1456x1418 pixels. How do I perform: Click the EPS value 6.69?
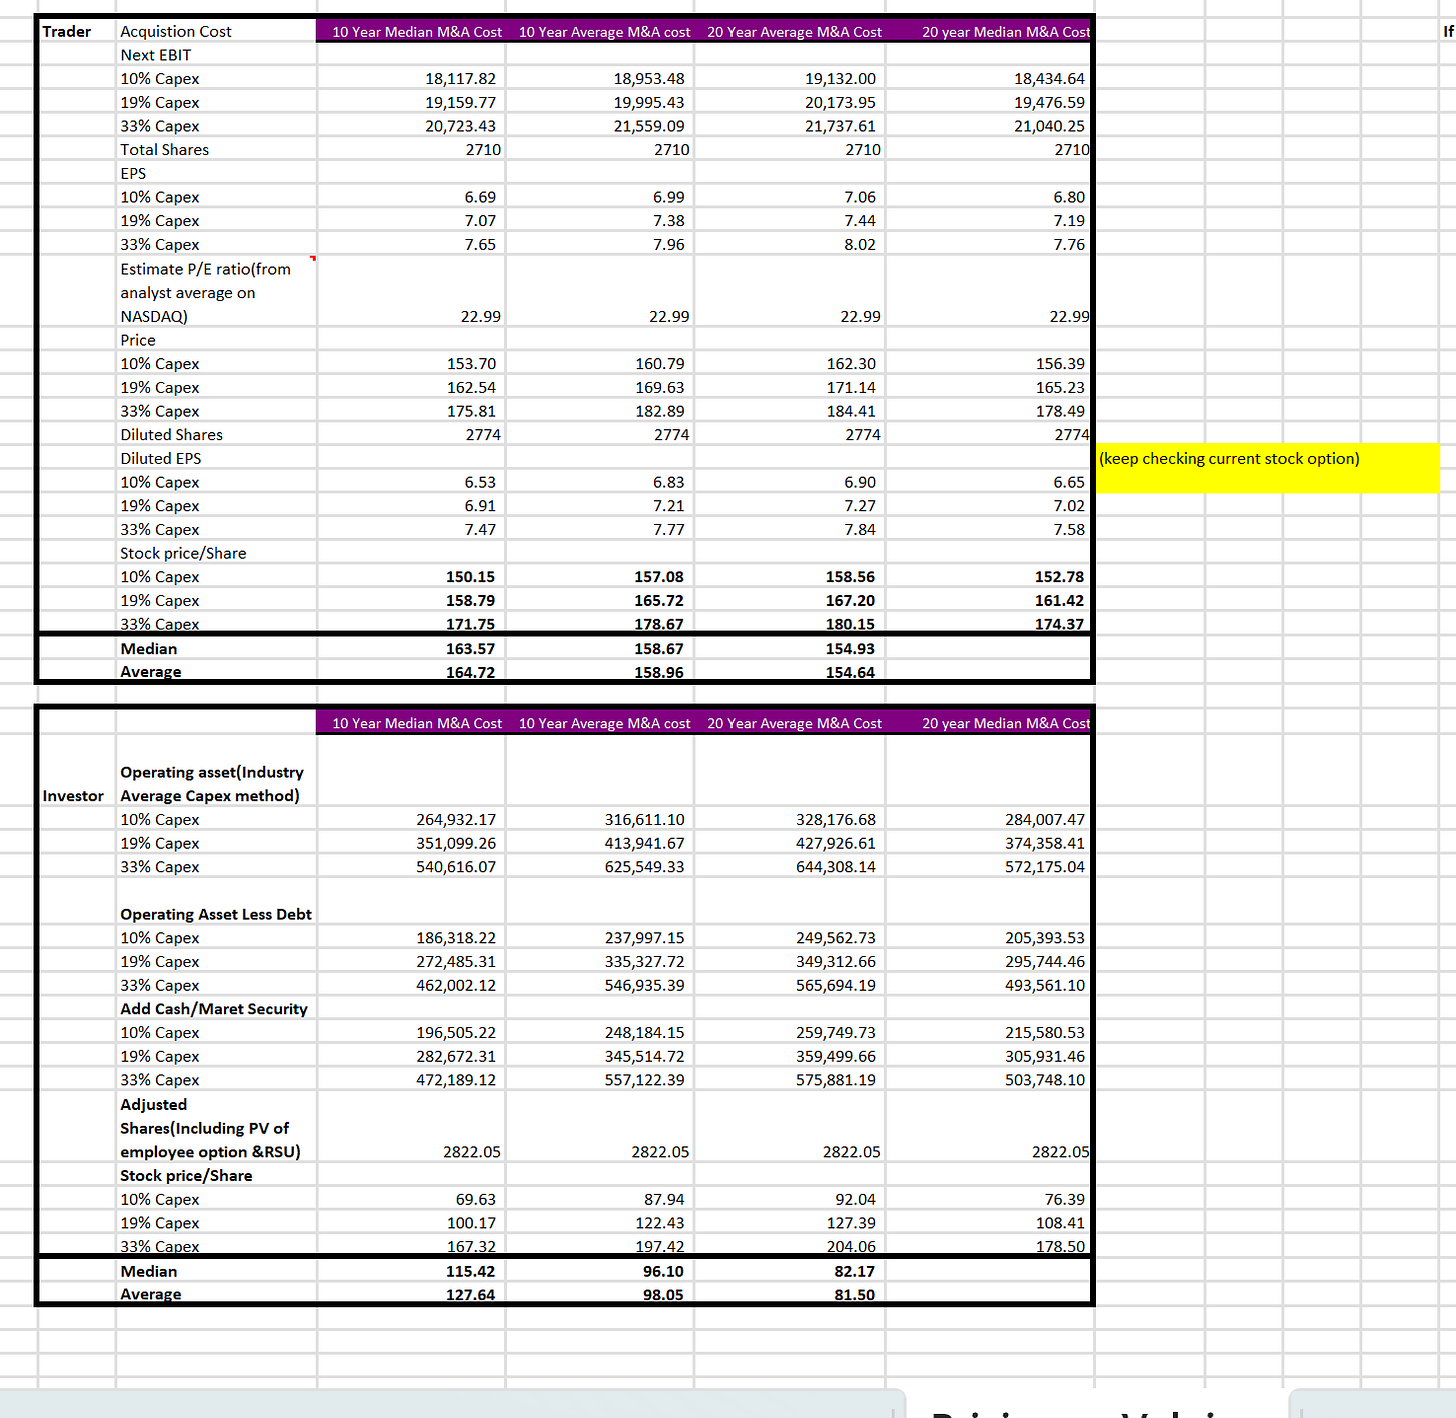[480, 198]
